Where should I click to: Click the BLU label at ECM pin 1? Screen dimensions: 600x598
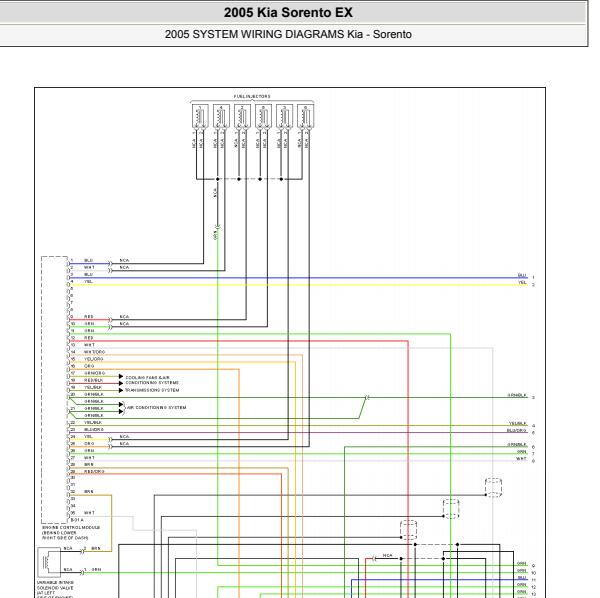(x=88, y=260)
